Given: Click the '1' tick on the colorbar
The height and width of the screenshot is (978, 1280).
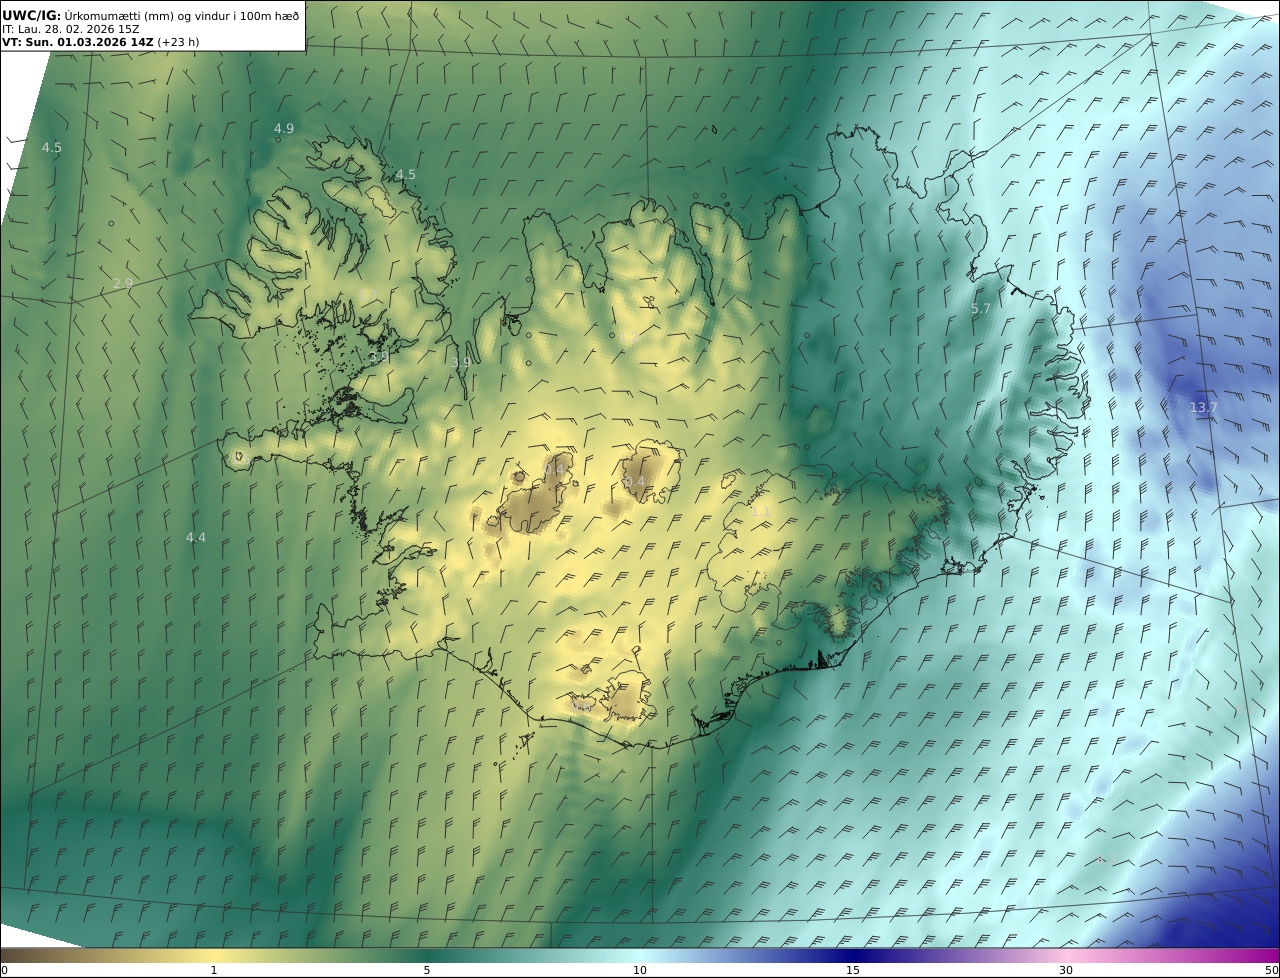Looking at the screenshot, I should (213, 970).
